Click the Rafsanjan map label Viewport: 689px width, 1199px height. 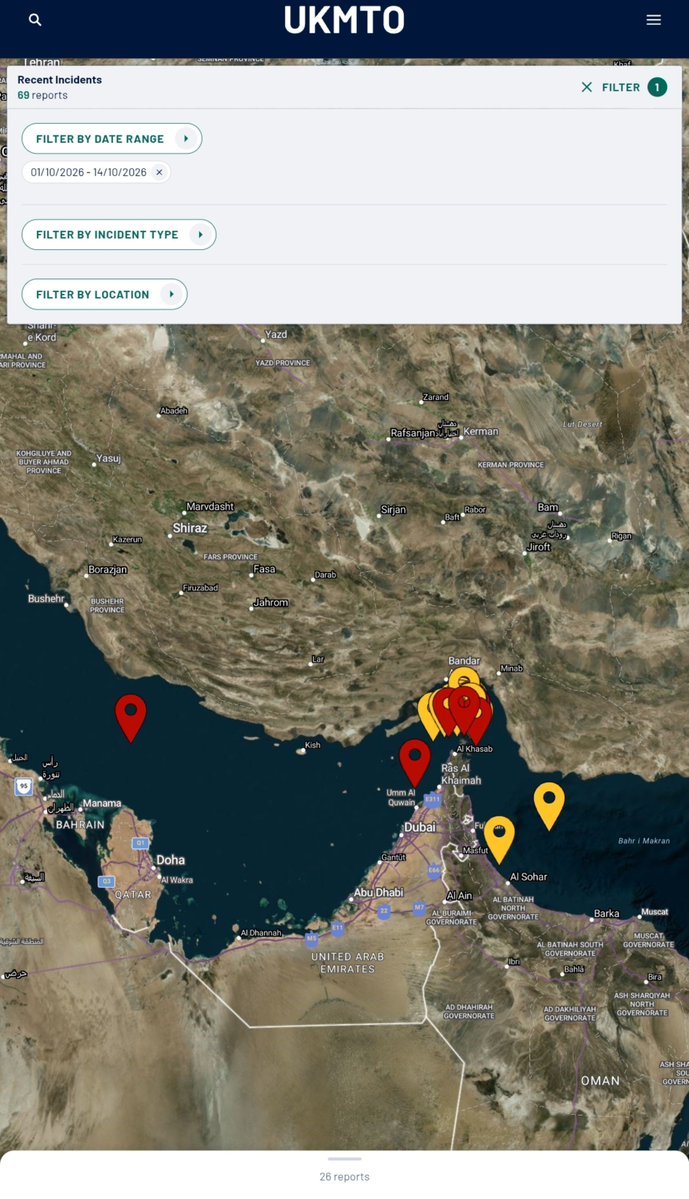(413, 433)
